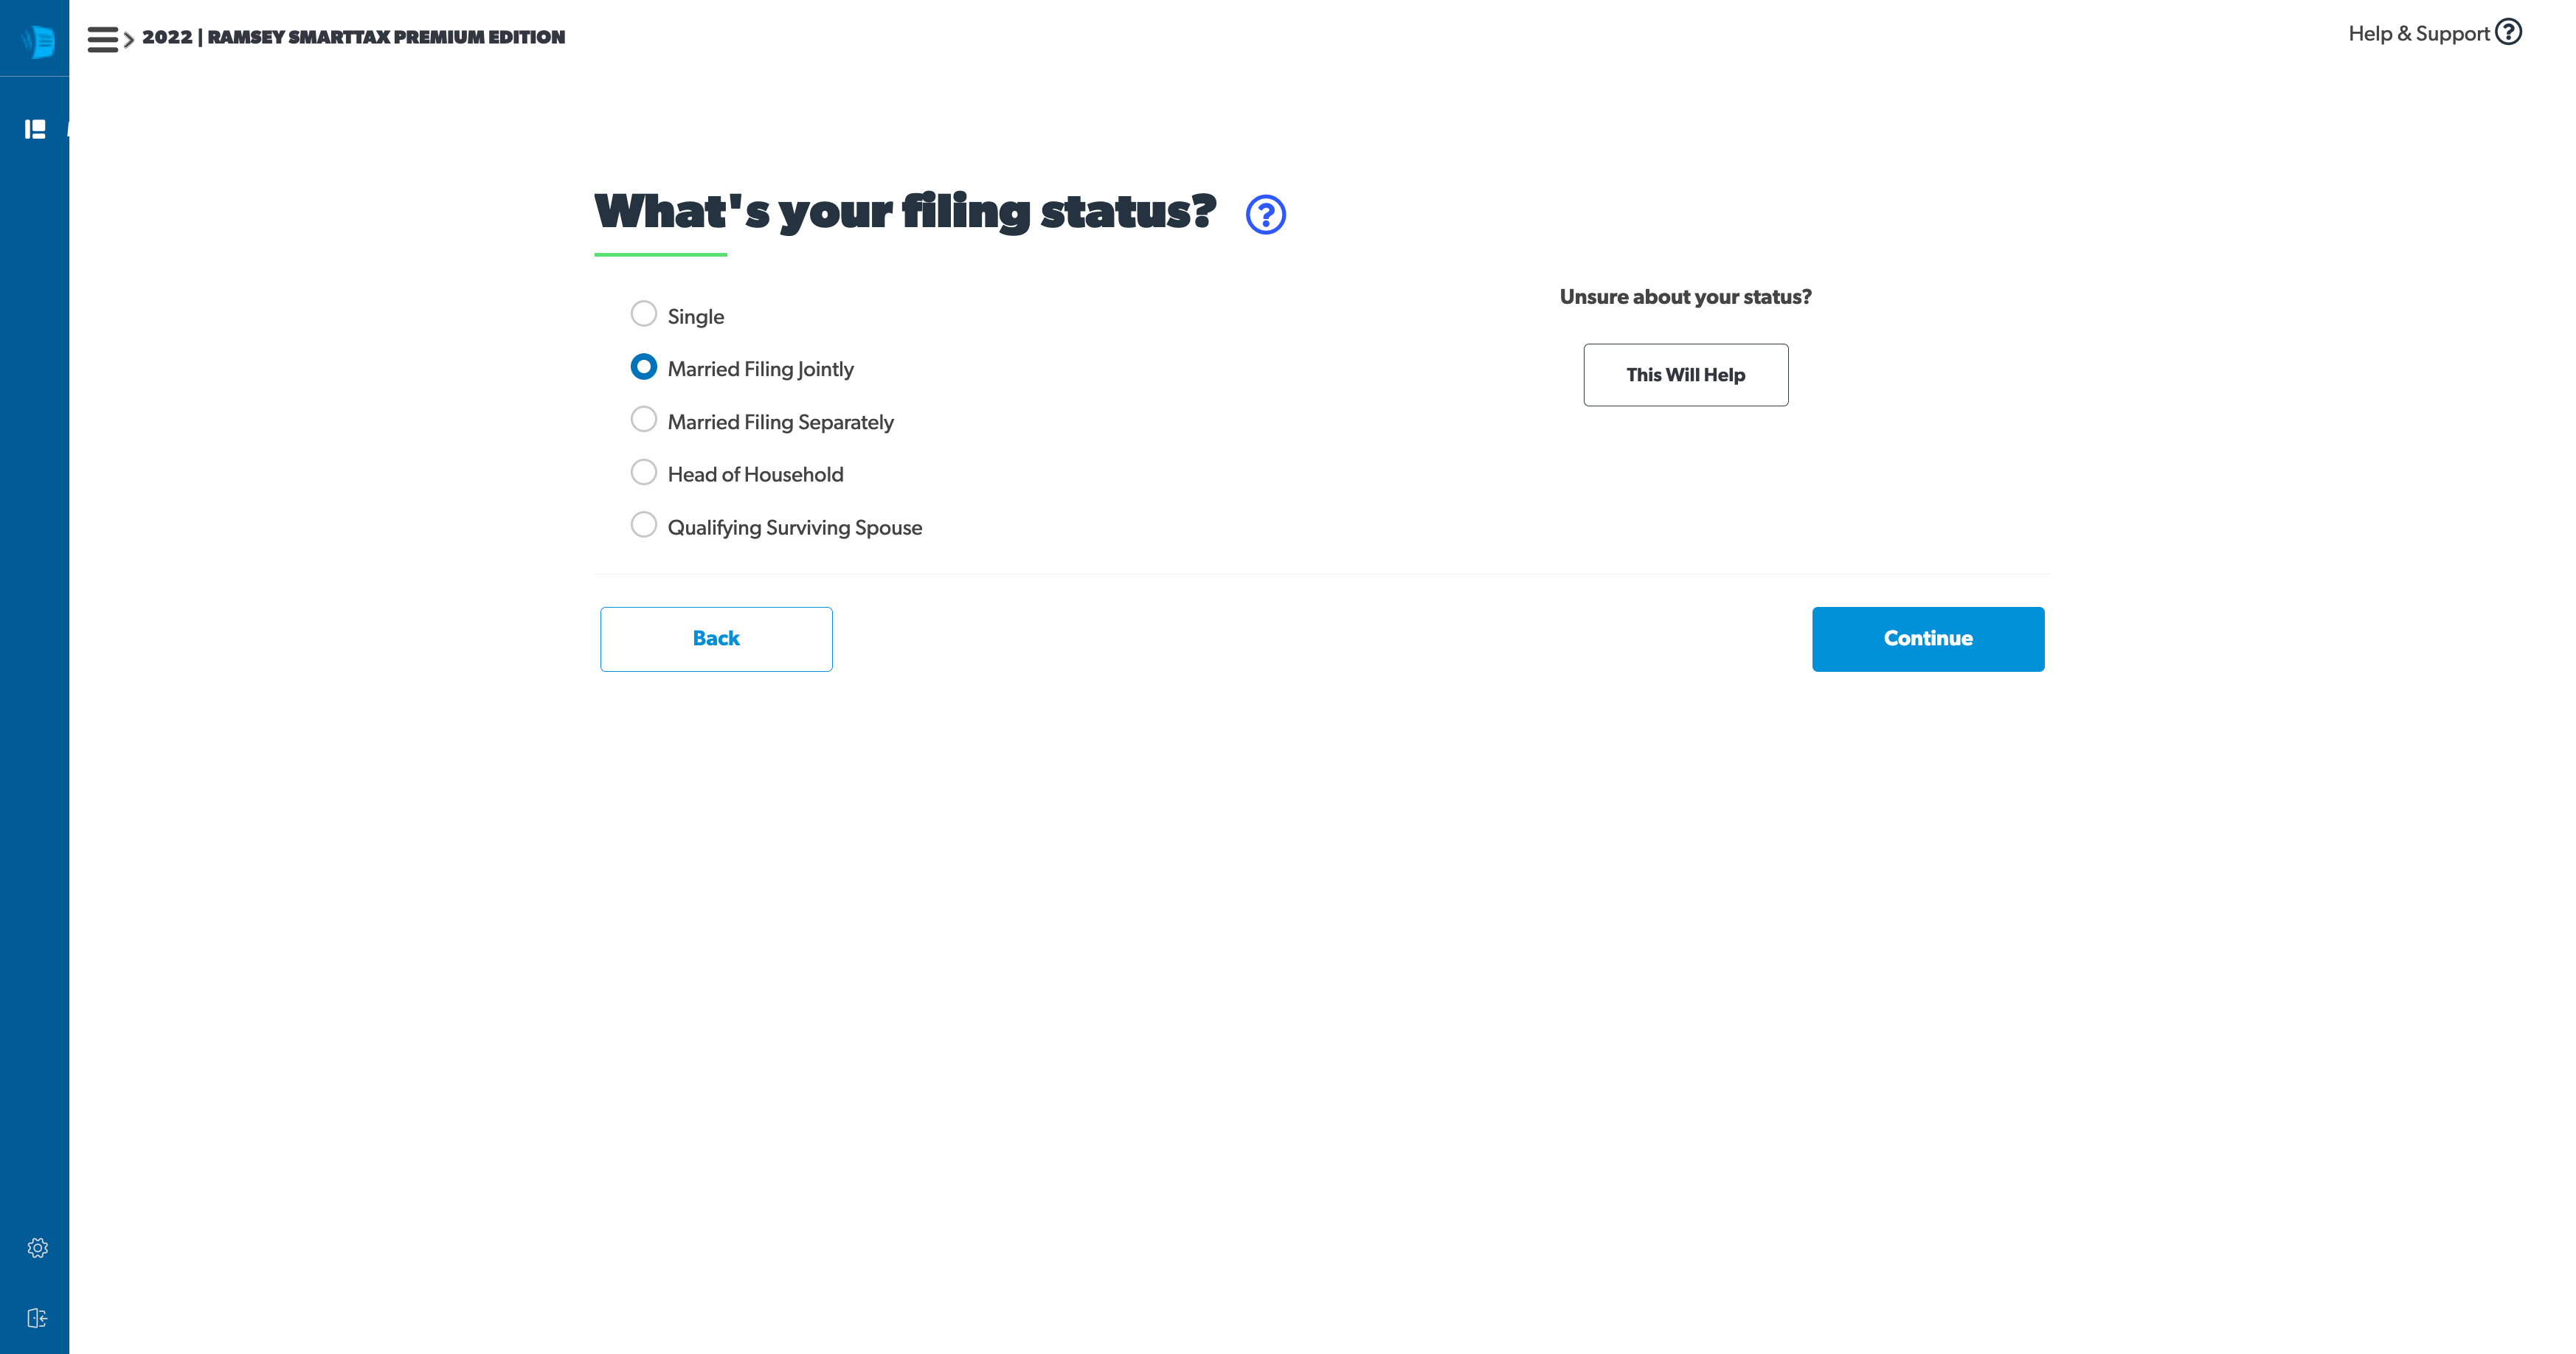Image resolution: width=2576 pixels, height=1354 pixels.
Task: Click the 2022 Ramsey SmartTax menu label
Action: click(354, 35)
